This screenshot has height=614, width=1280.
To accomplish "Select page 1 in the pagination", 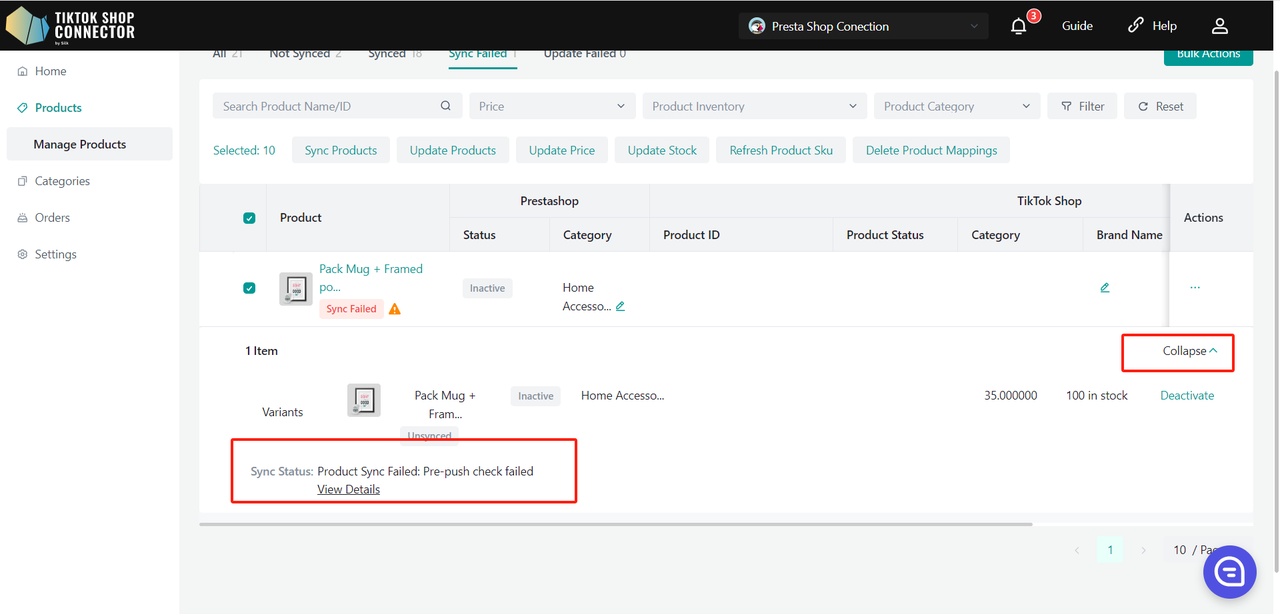I will click(1110, 550).
